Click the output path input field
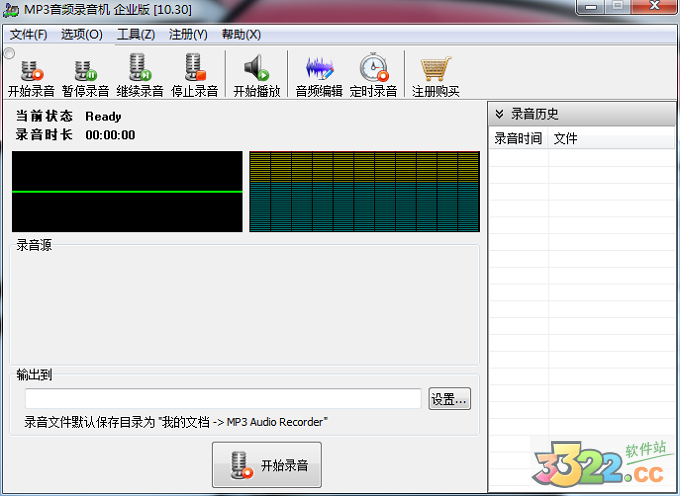This screenshot has width=680, height=496. point(223,398)
